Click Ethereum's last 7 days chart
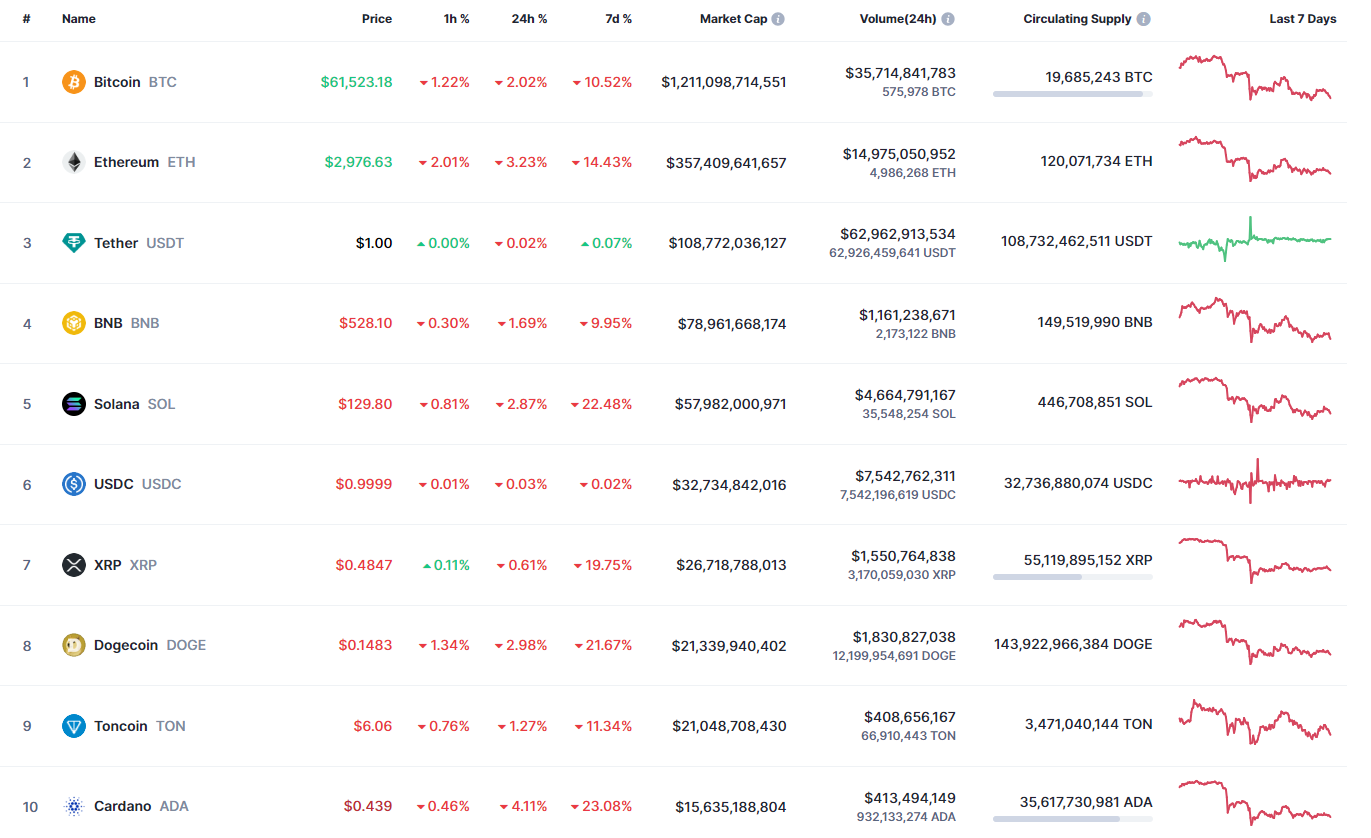This screenshot has height=838, width=1371. (x=1255, y=160)
